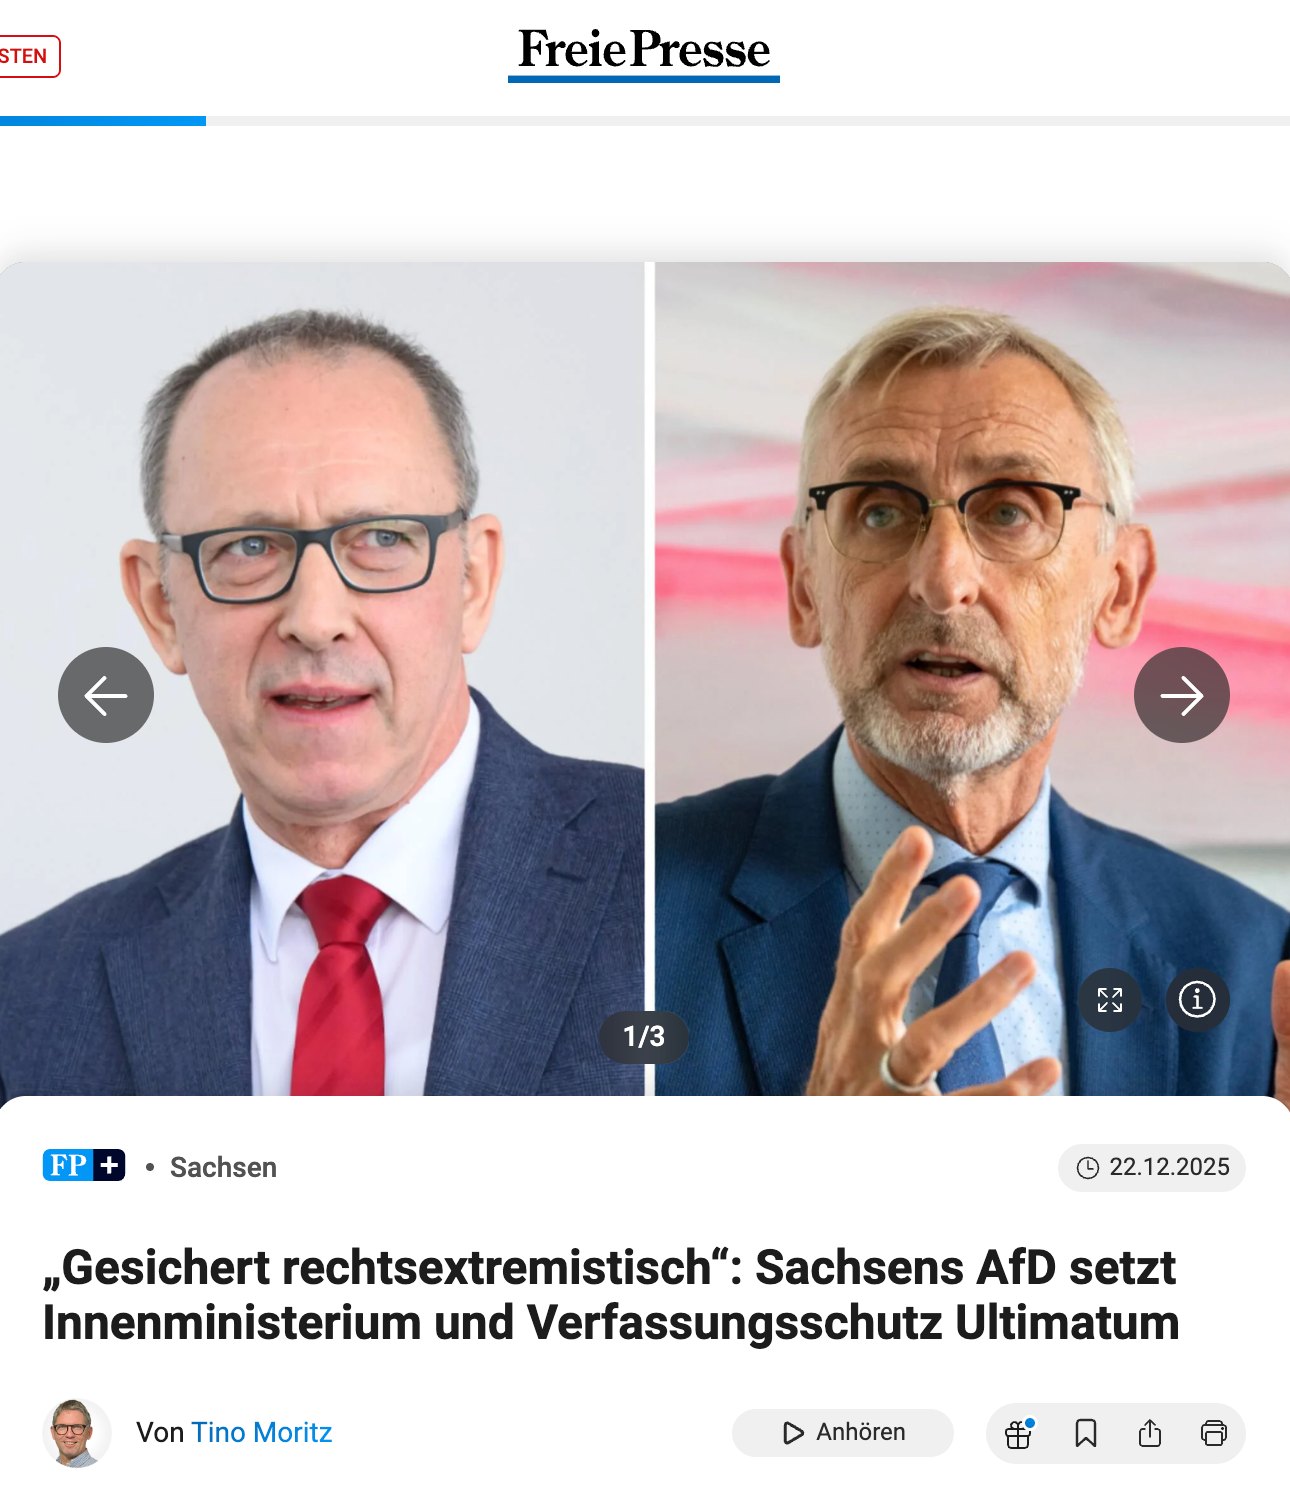Show image info and credits
Screen dimensions: 1290x1508
click(x=1197, y=1000)
